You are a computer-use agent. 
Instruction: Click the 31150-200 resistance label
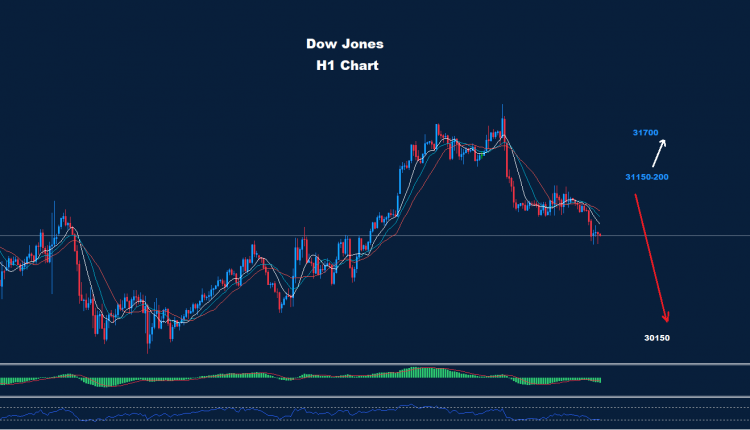(x=646, y=176)
